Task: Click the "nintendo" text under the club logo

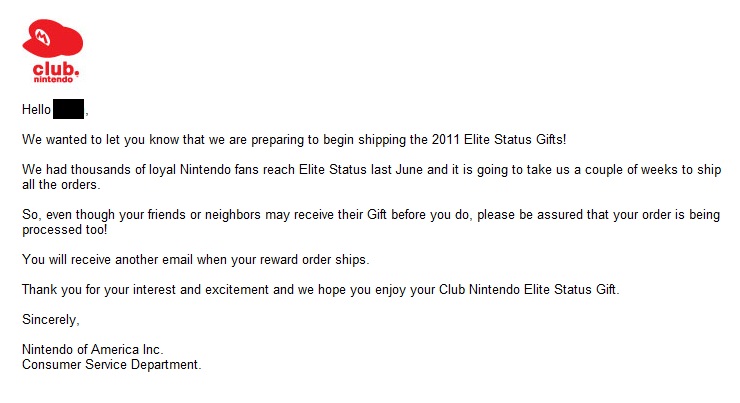Action: tap(55, 77)
